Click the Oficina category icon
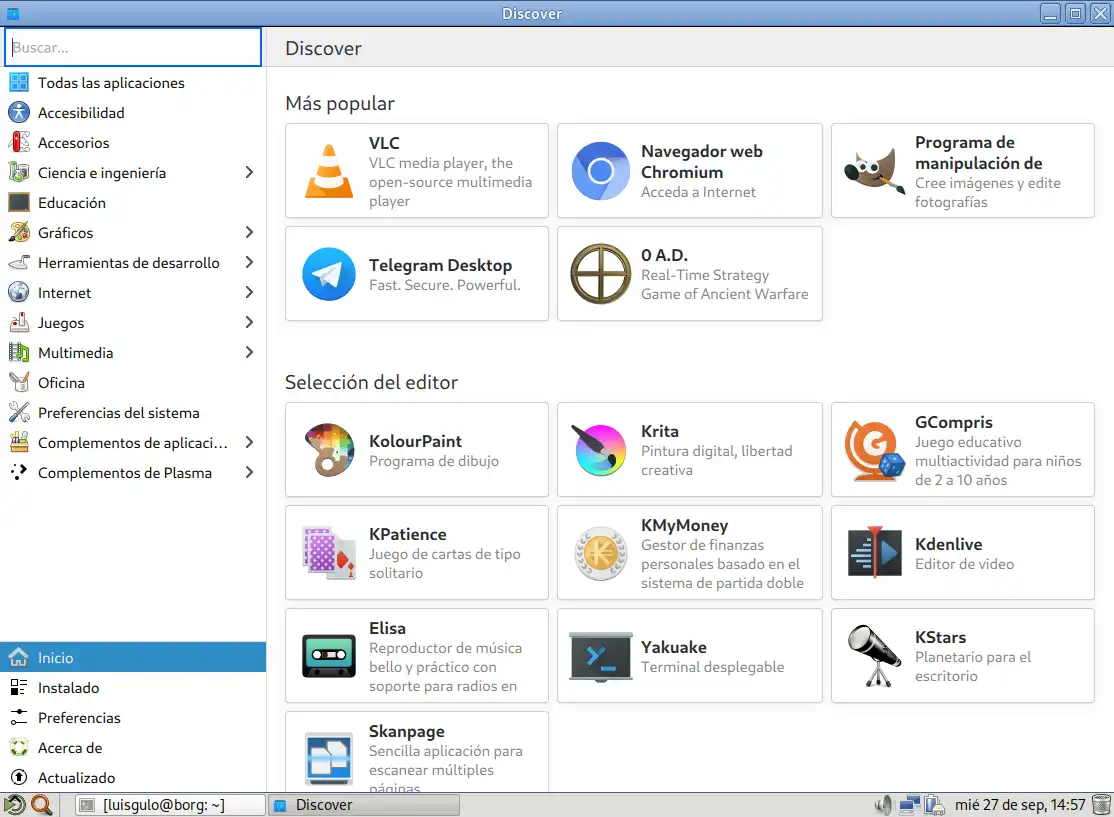1114x817 pixels. point(19,382)
